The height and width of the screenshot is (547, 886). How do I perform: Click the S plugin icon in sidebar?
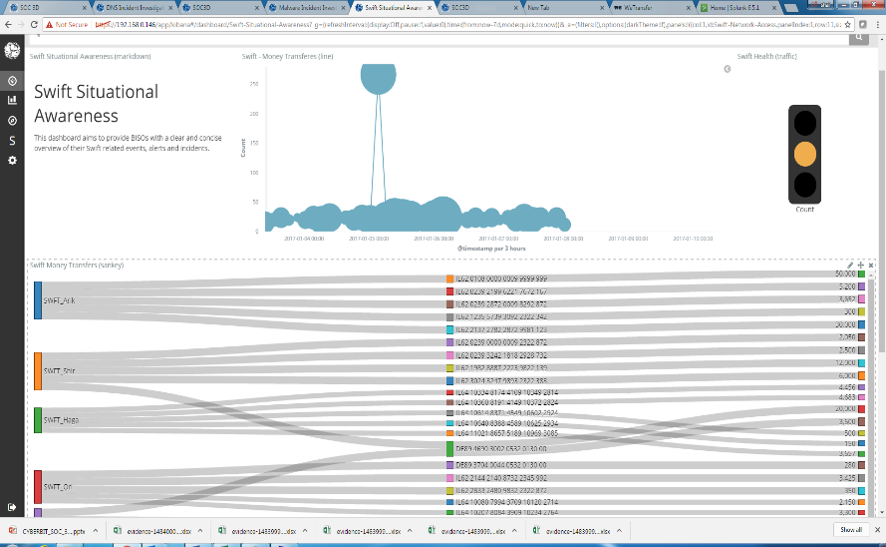(x=12, y=141)
